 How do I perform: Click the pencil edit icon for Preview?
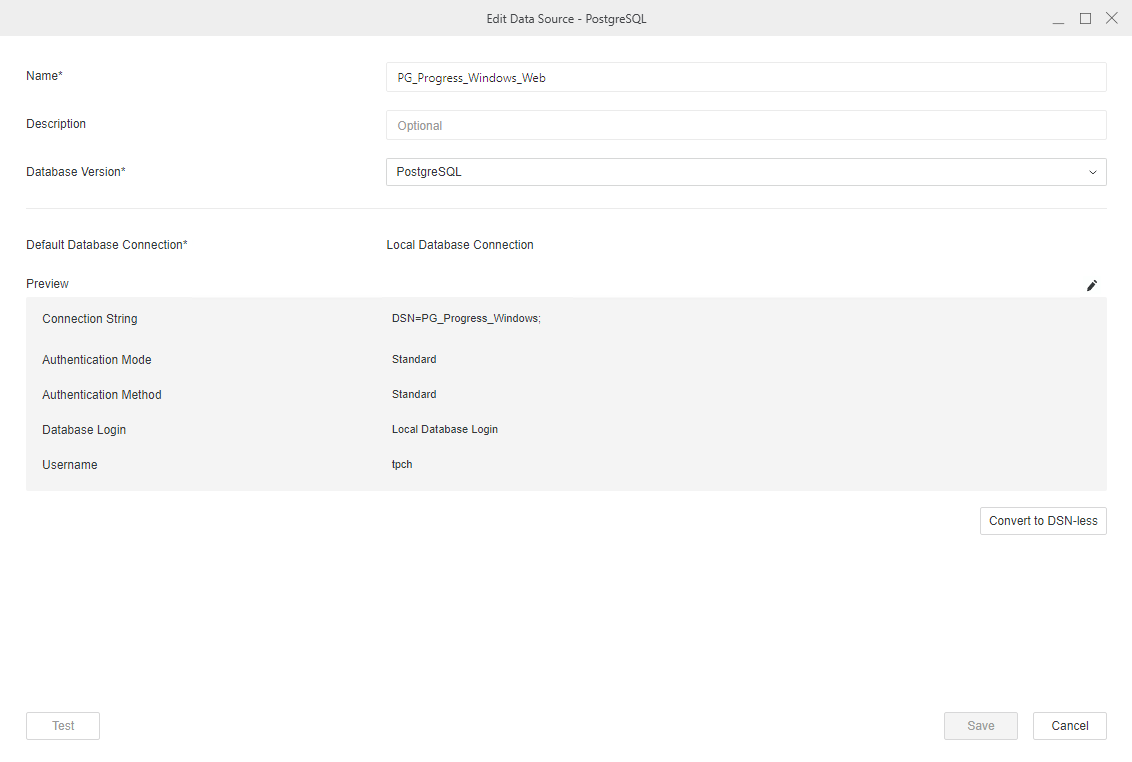coord(1092,286)
